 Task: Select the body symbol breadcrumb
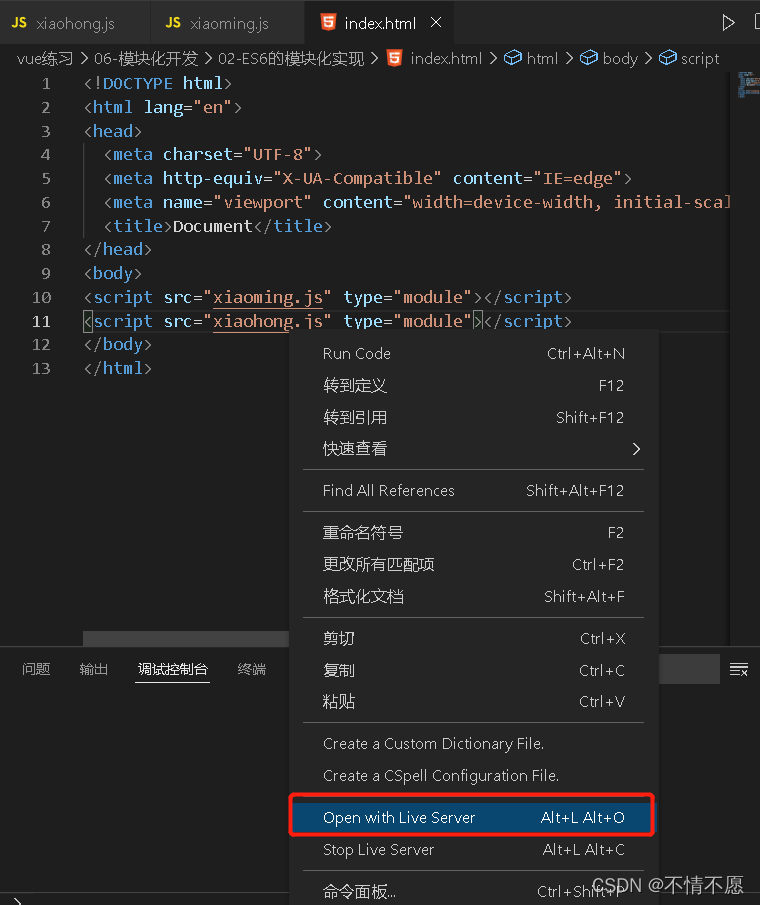(x=620, y=58)
